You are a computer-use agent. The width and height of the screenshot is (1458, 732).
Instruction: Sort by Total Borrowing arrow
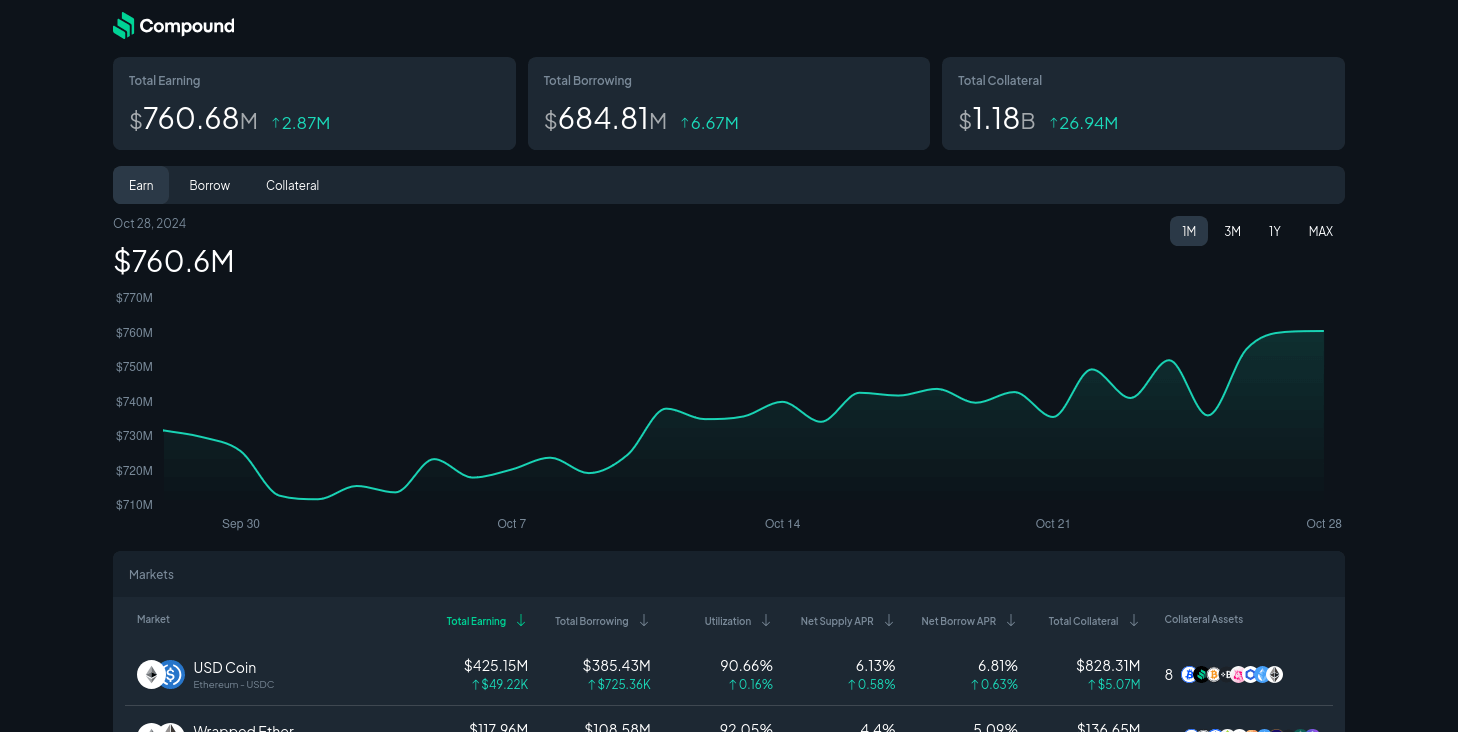pos(644,621)
